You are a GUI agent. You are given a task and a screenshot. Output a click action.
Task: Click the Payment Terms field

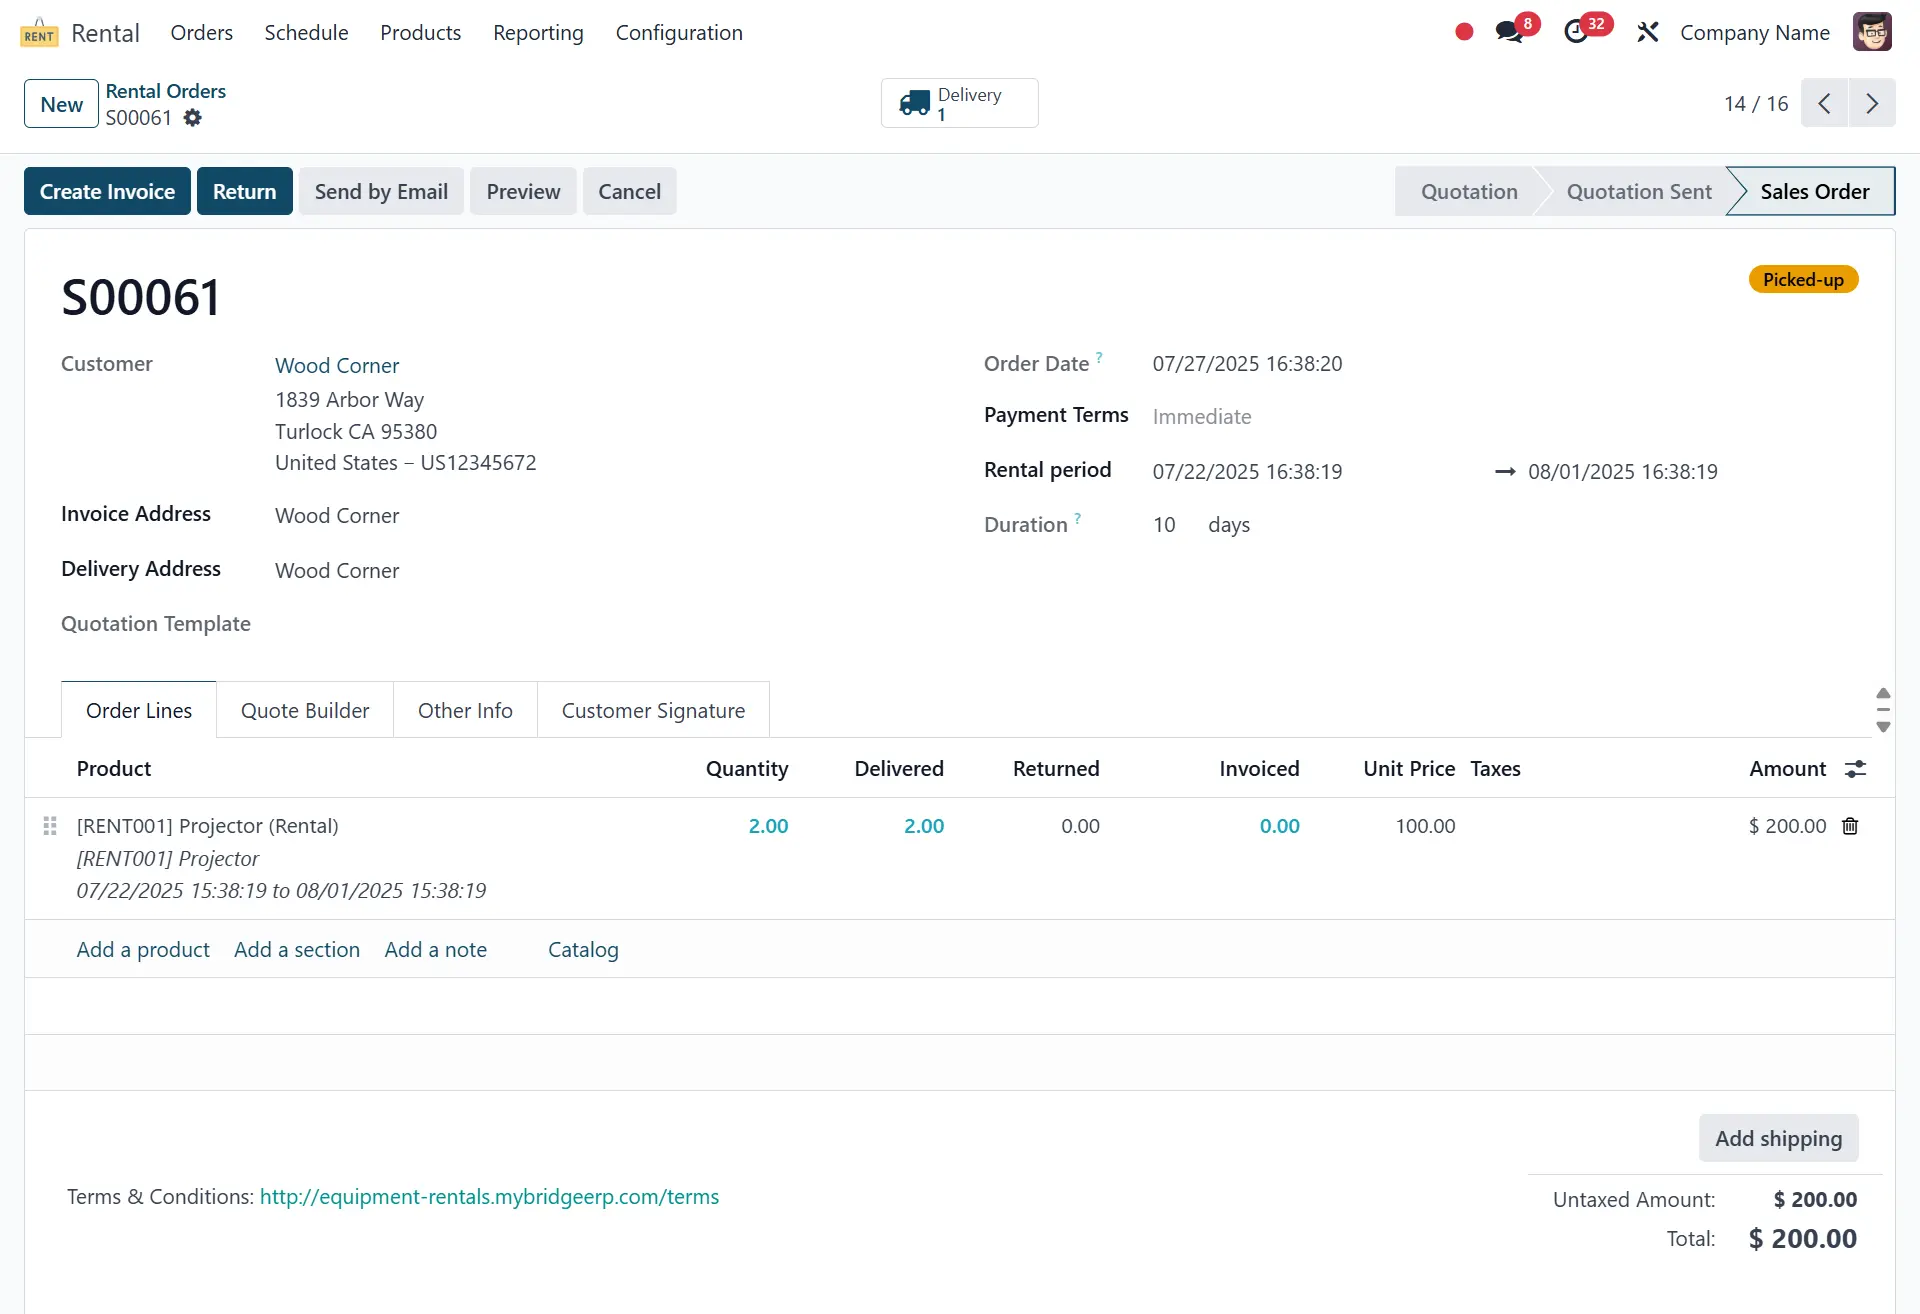pos(1201,417)
